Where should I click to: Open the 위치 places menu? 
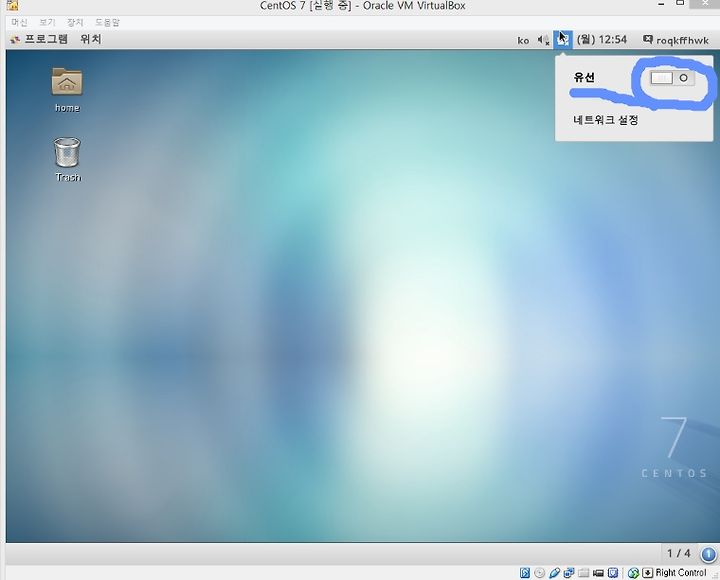click(x=90, y=39)
